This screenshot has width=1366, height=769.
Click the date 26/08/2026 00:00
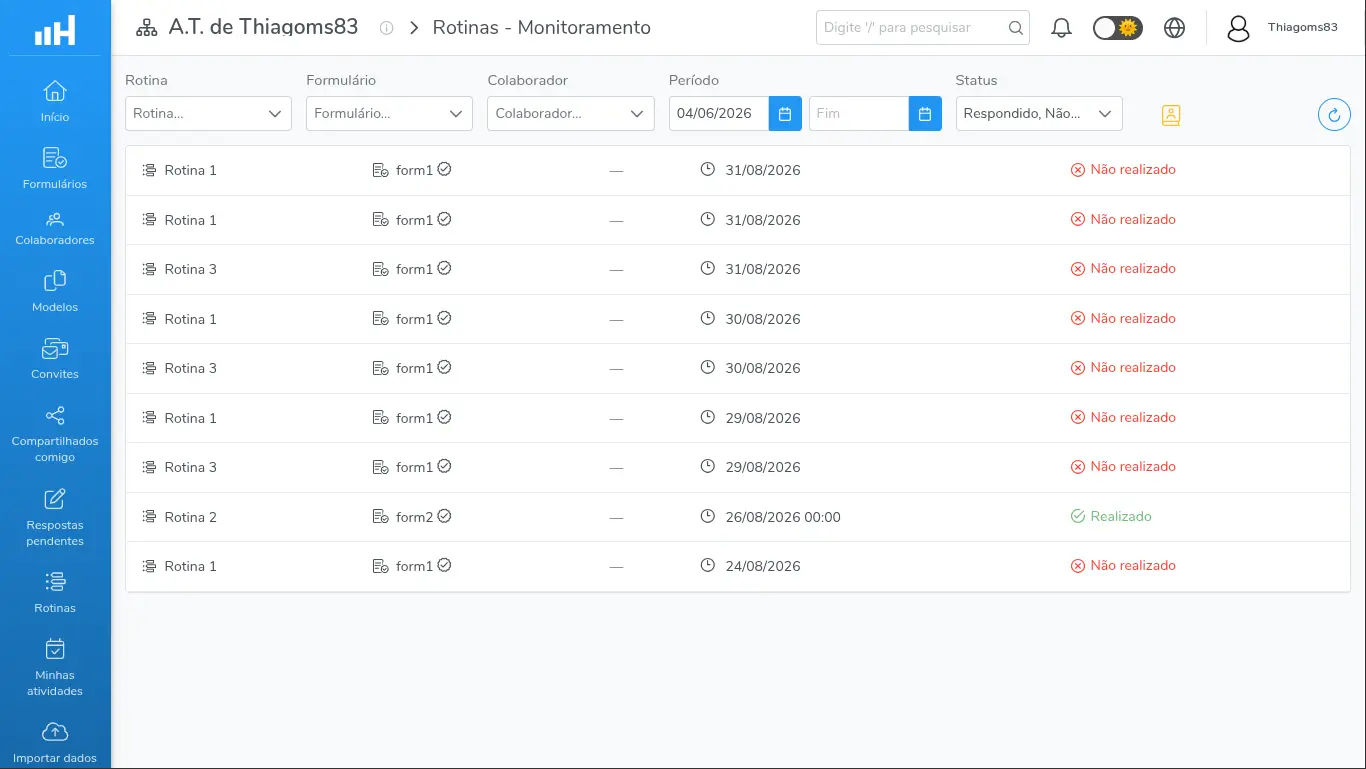click(783, 517)
